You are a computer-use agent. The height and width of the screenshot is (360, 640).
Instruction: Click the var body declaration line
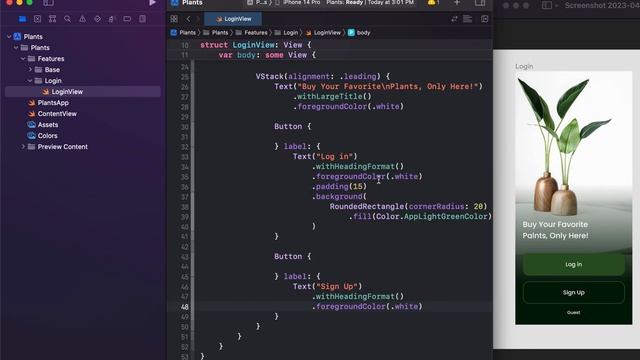coord(267,55)
